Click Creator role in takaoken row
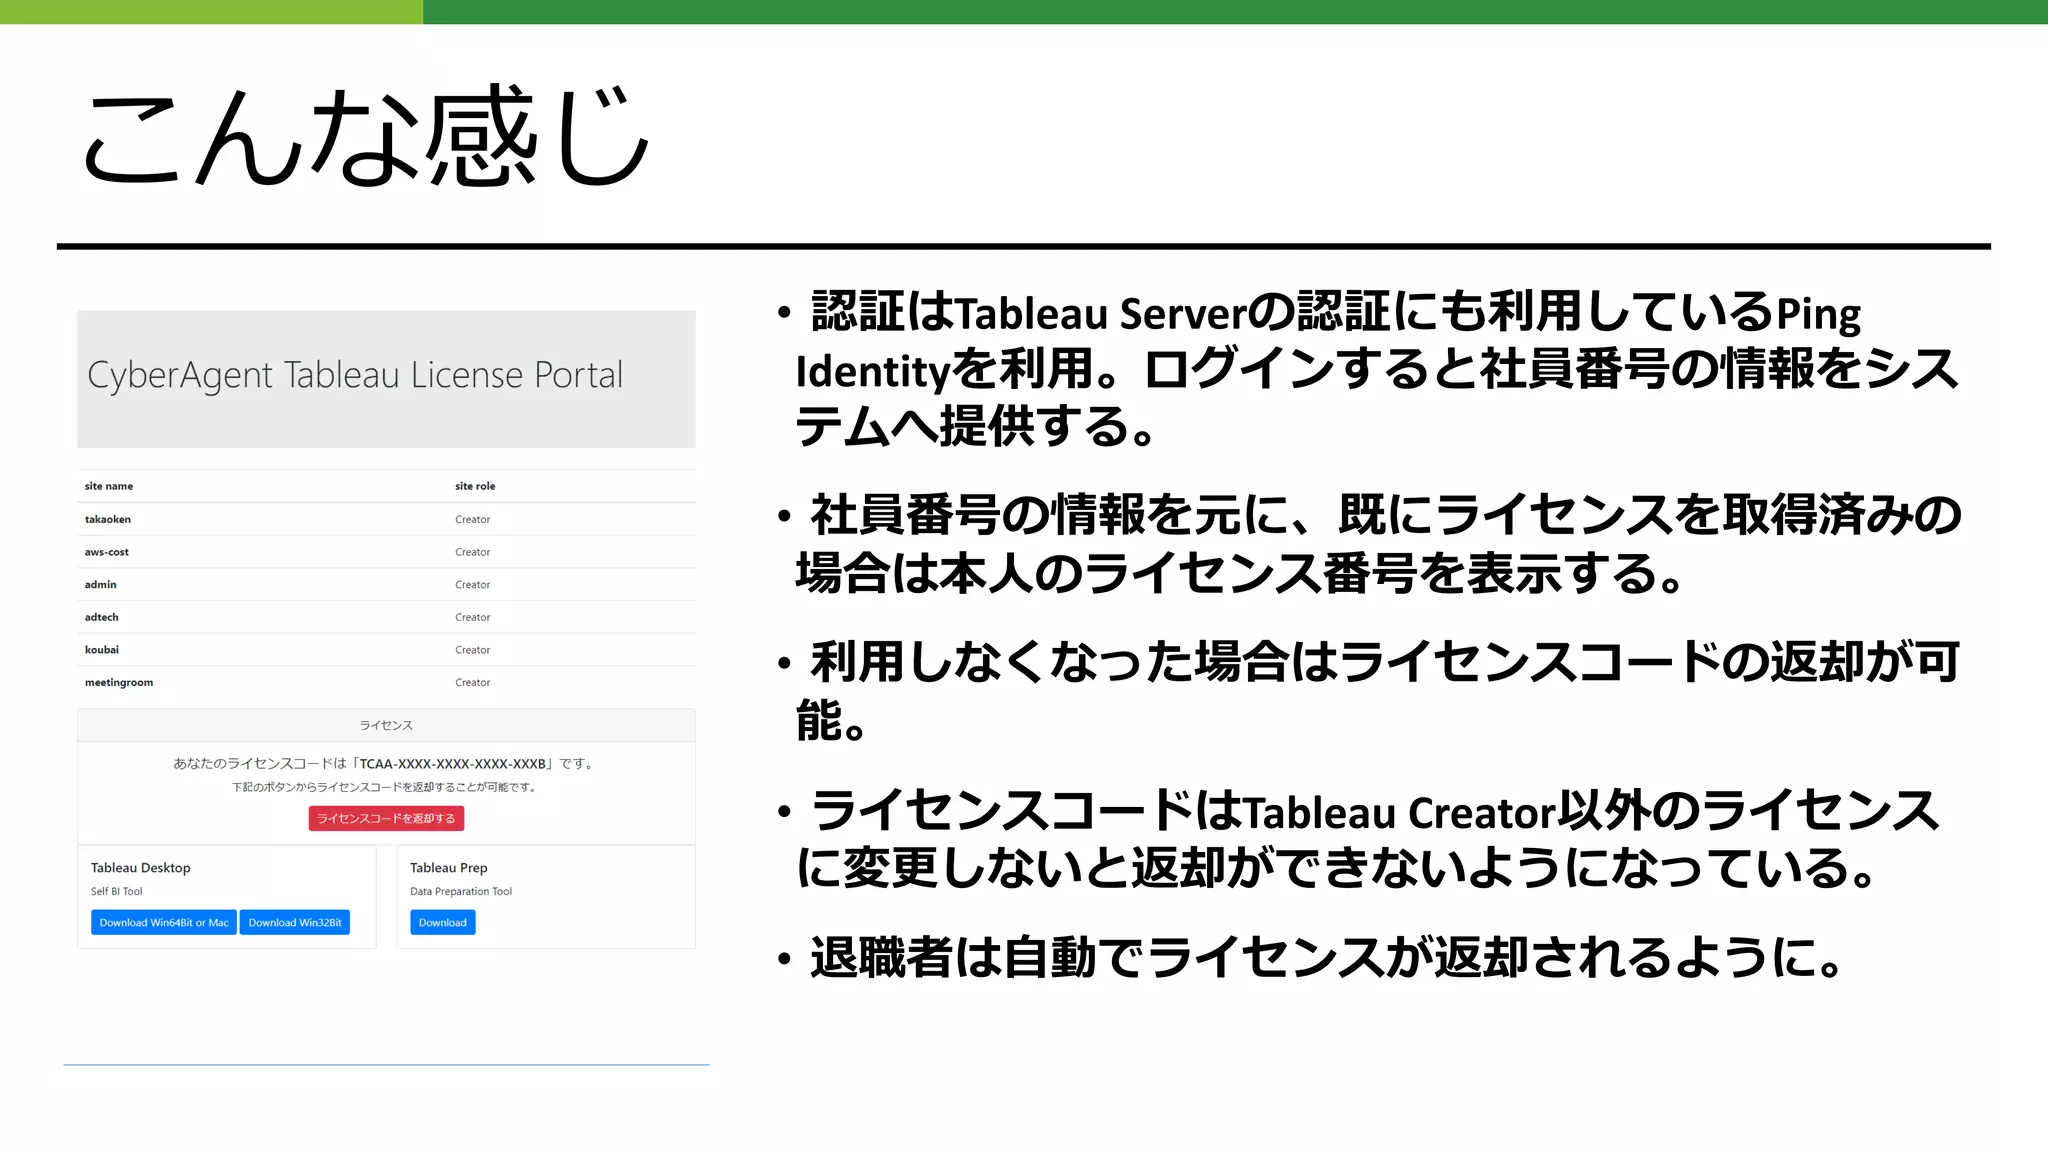Screen dimensions: 2048x1152 pos(473,519)
